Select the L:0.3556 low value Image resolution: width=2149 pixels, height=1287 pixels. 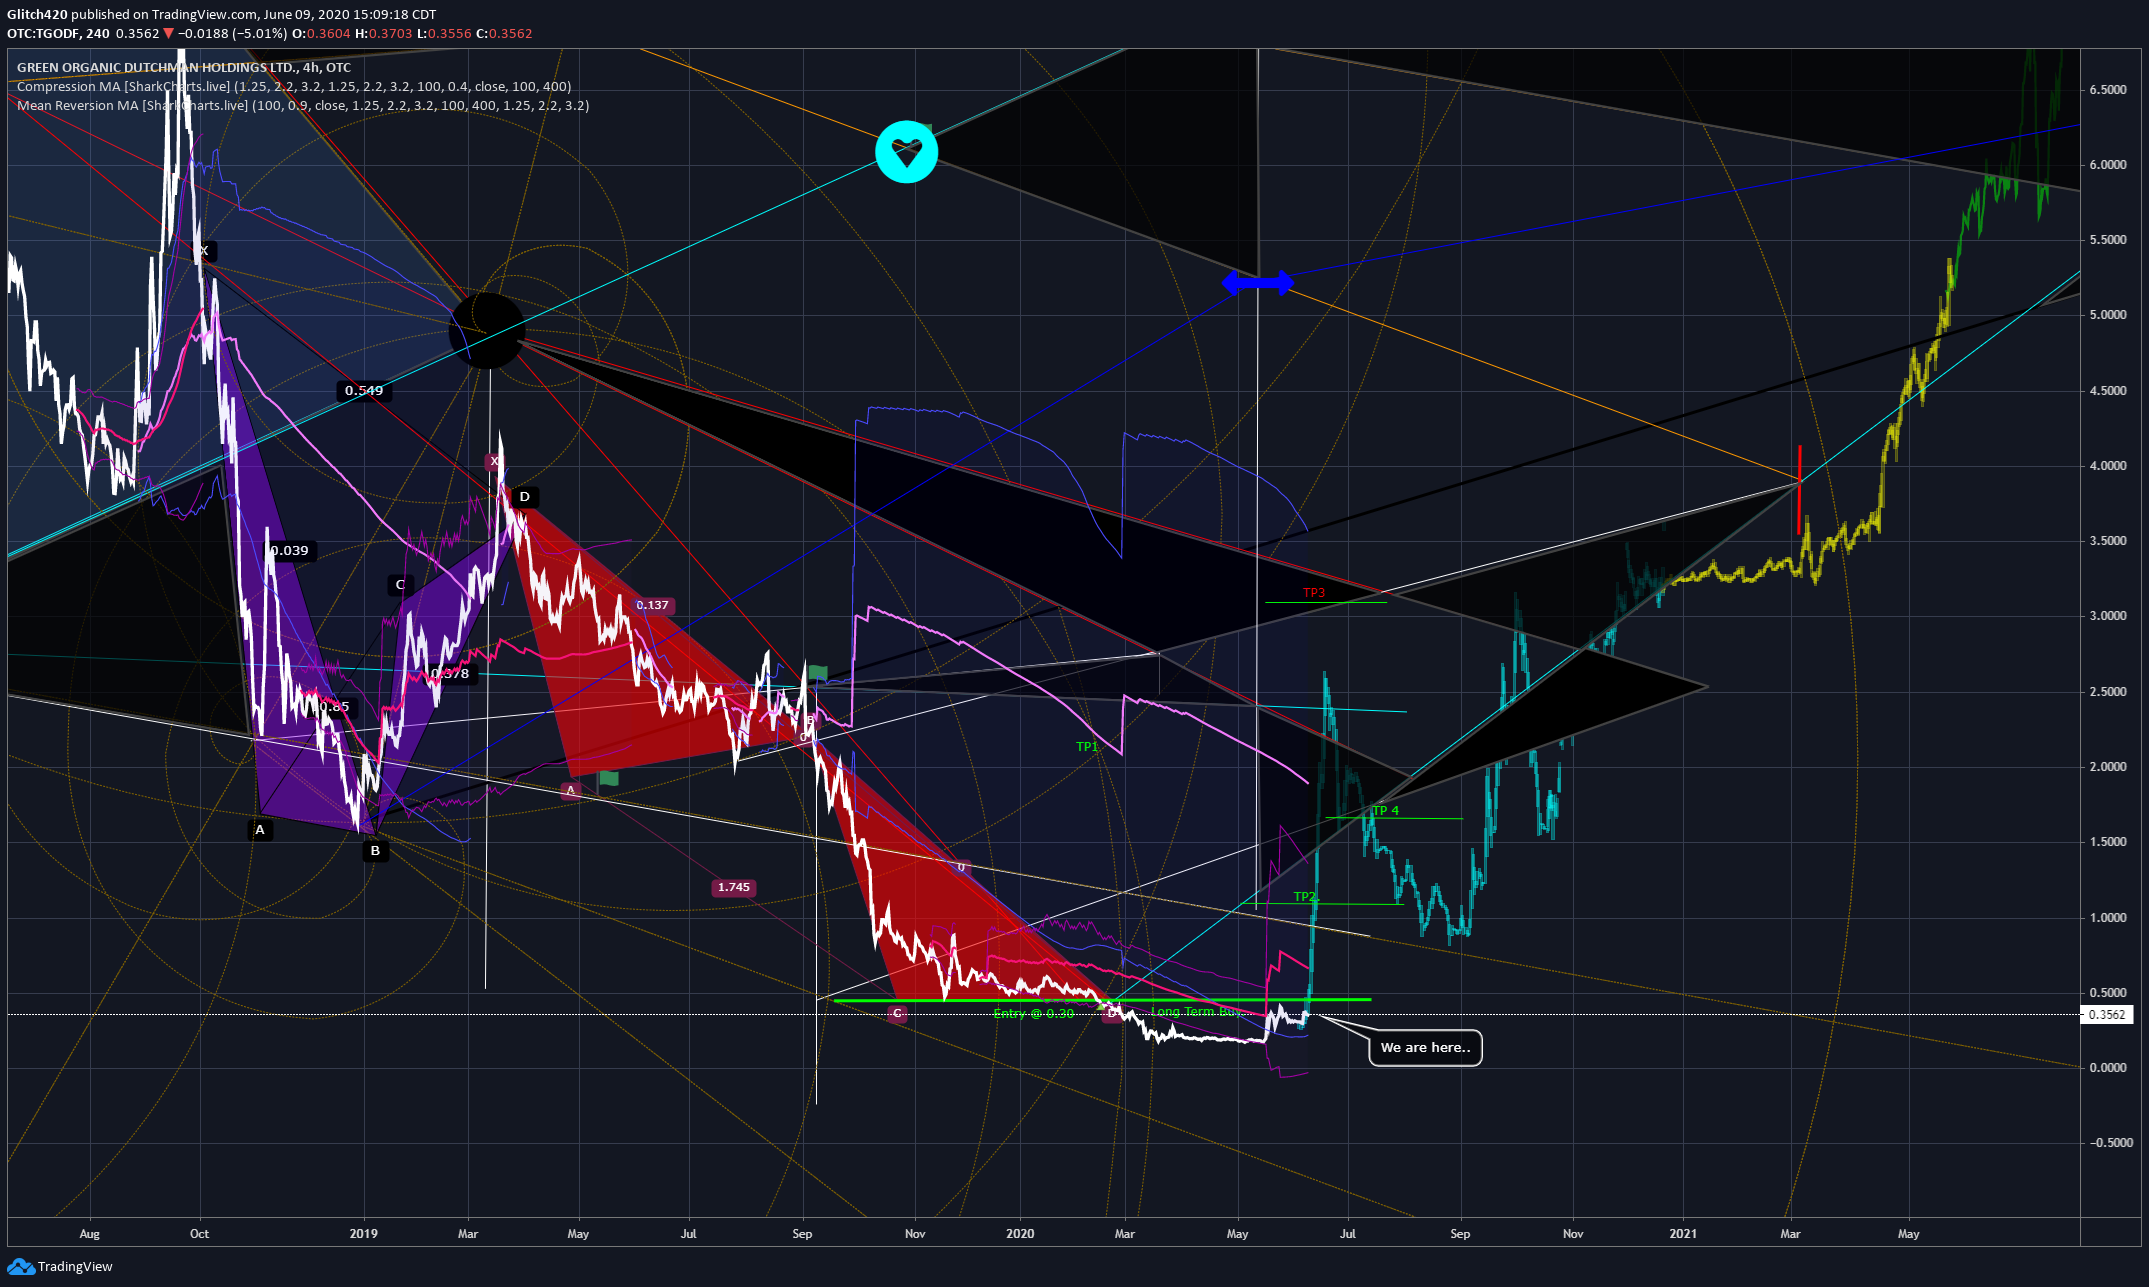pyautogui.click(x=444, y=33)
